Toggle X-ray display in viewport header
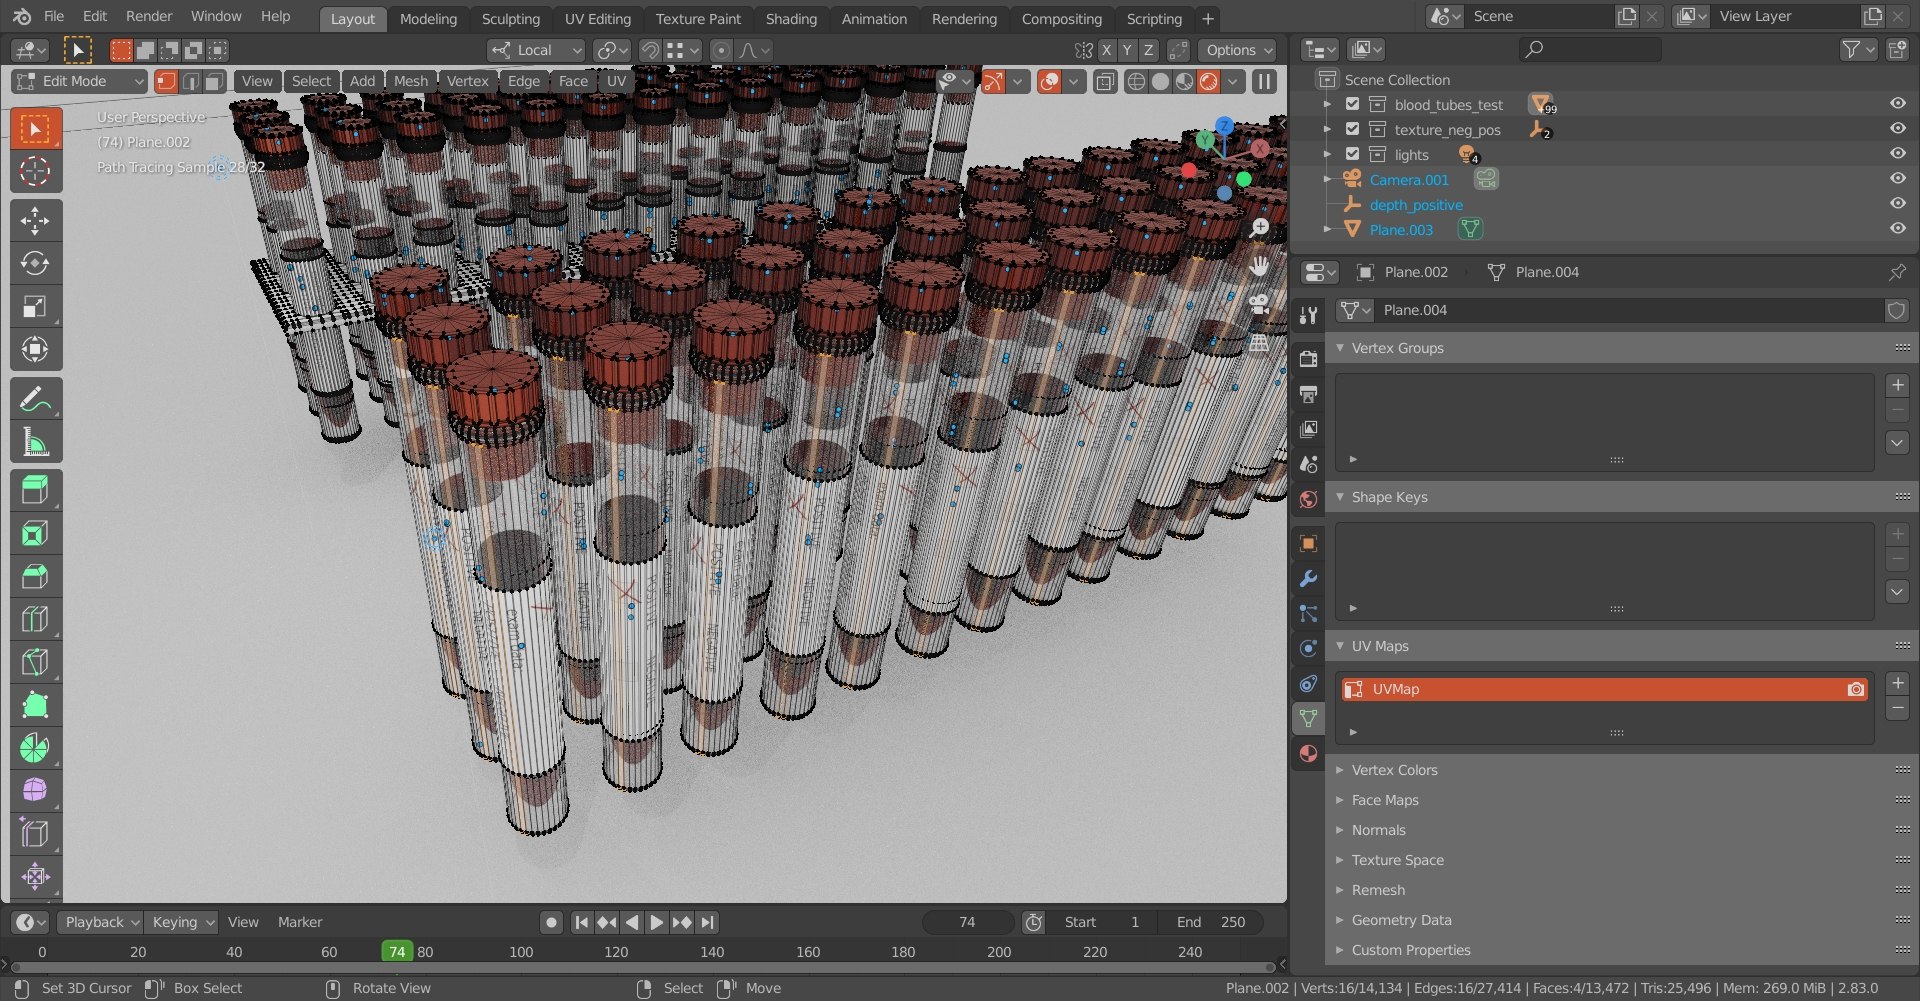1920x1001 pixels. point(1105,81)
